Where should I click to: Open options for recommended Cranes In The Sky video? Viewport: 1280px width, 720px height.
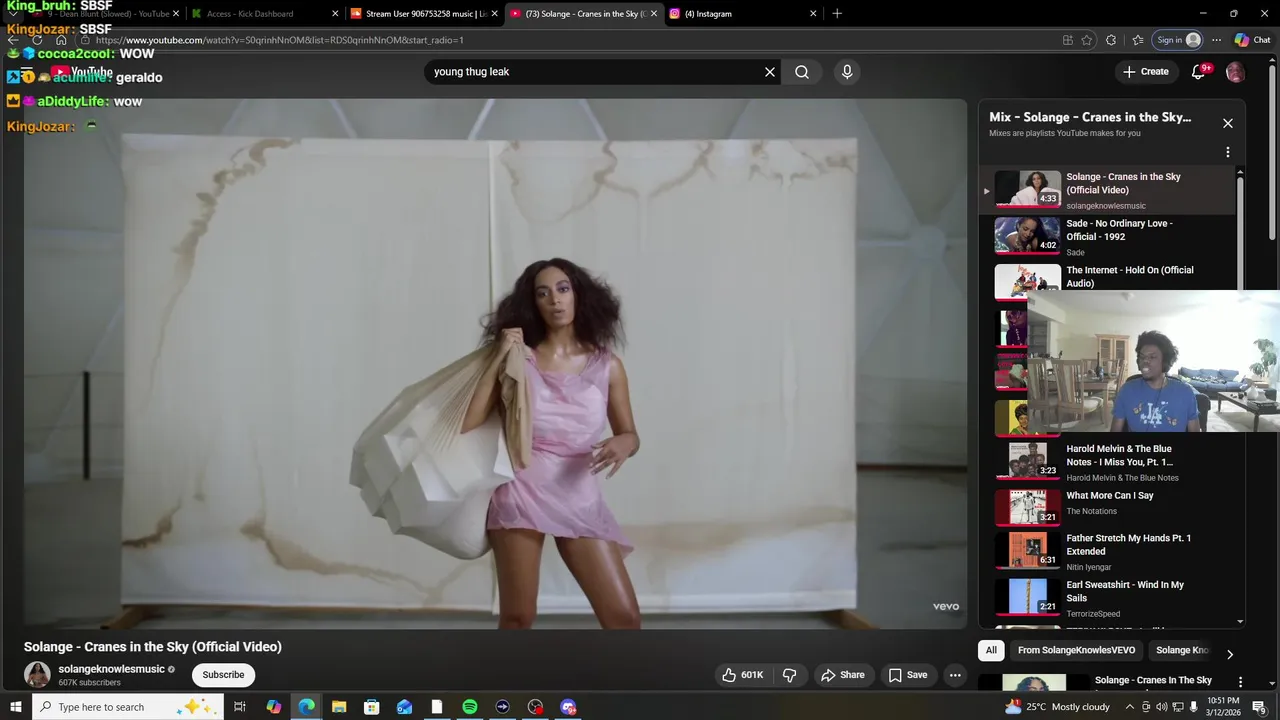click(1241, 682)
